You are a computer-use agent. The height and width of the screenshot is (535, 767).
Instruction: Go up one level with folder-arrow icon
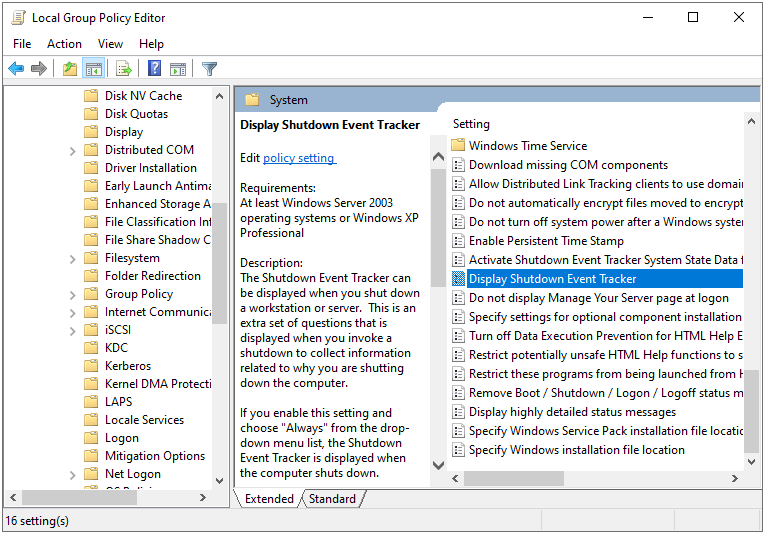point(70,68)
